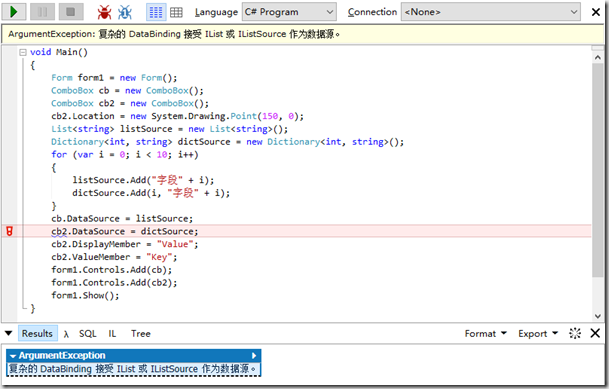Click the line 'form1.Controls.Add(cb2);'

coord(114,283)
